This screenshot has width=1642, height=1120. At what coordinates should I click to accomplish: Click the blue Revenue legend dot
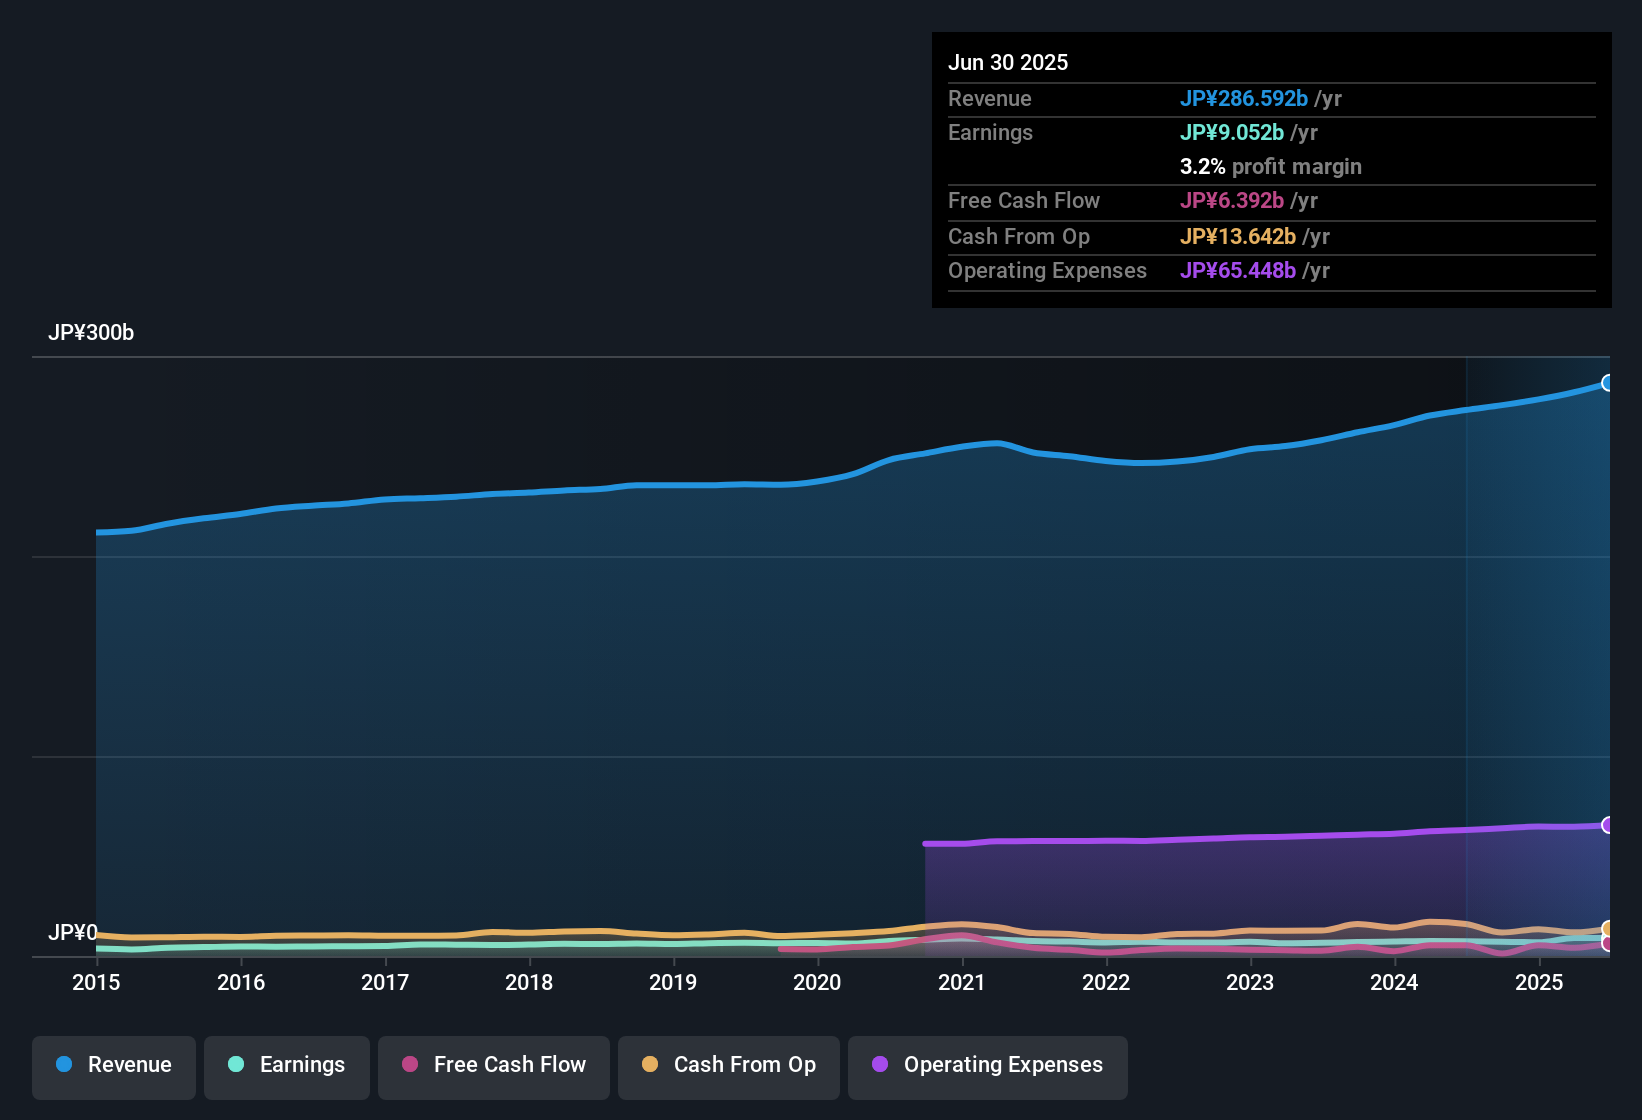point(64,1065)
